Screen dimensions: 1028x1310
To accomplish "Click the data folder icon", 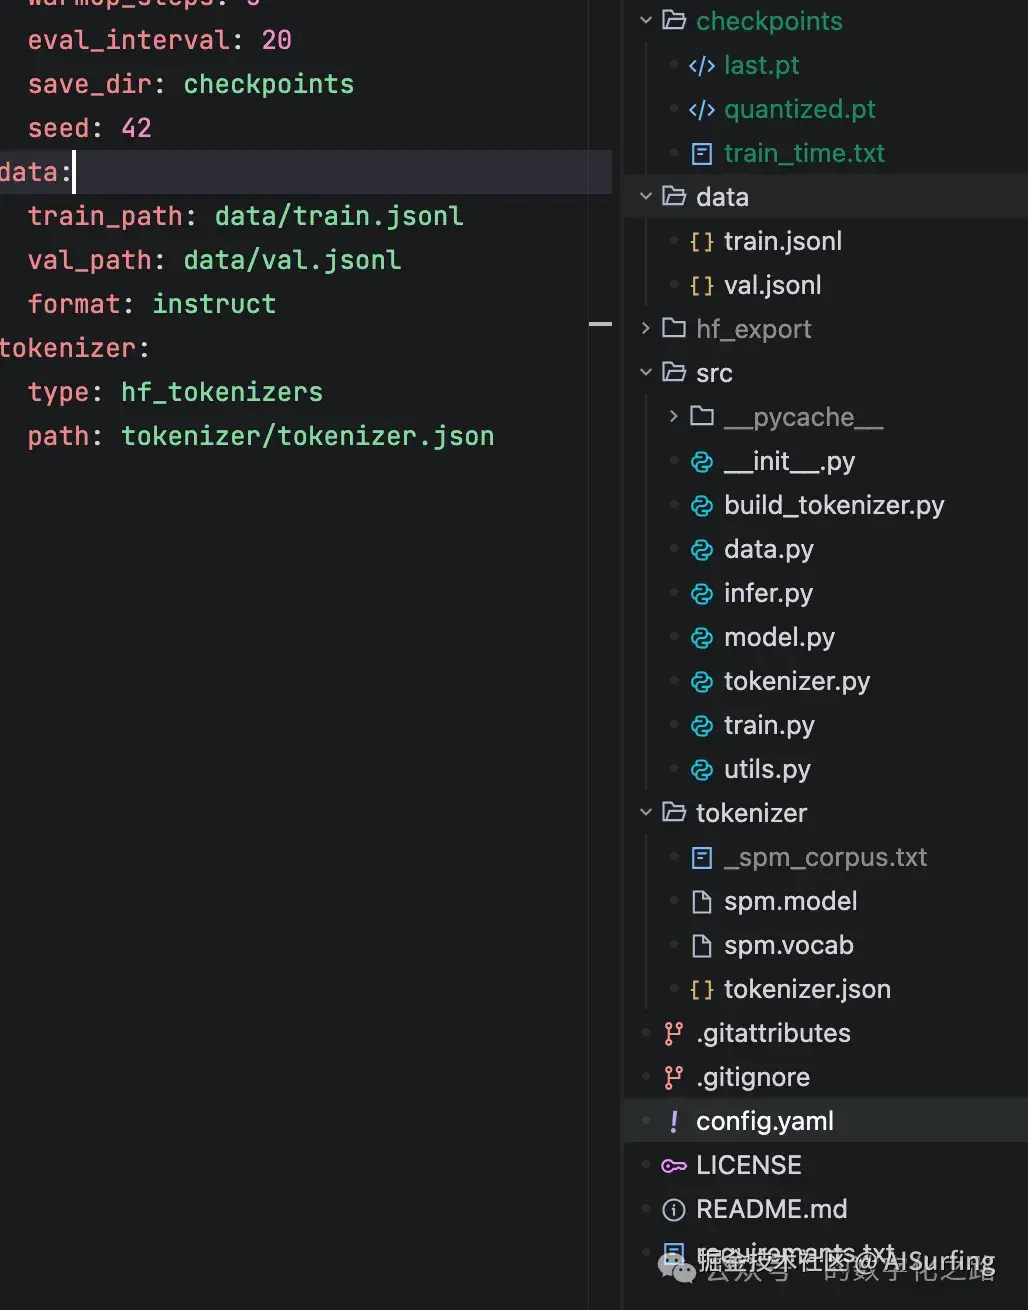I will tap(674, 196).
